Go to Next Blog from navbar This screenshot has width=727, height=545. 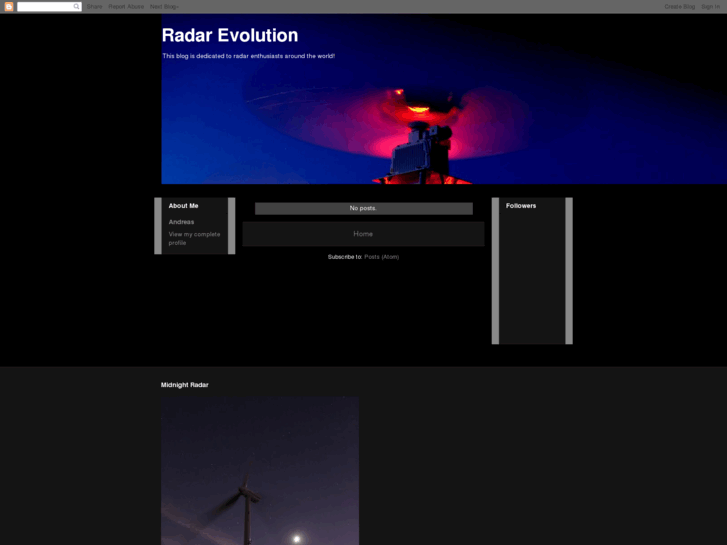pyautogui.click(x=163, y=6)
